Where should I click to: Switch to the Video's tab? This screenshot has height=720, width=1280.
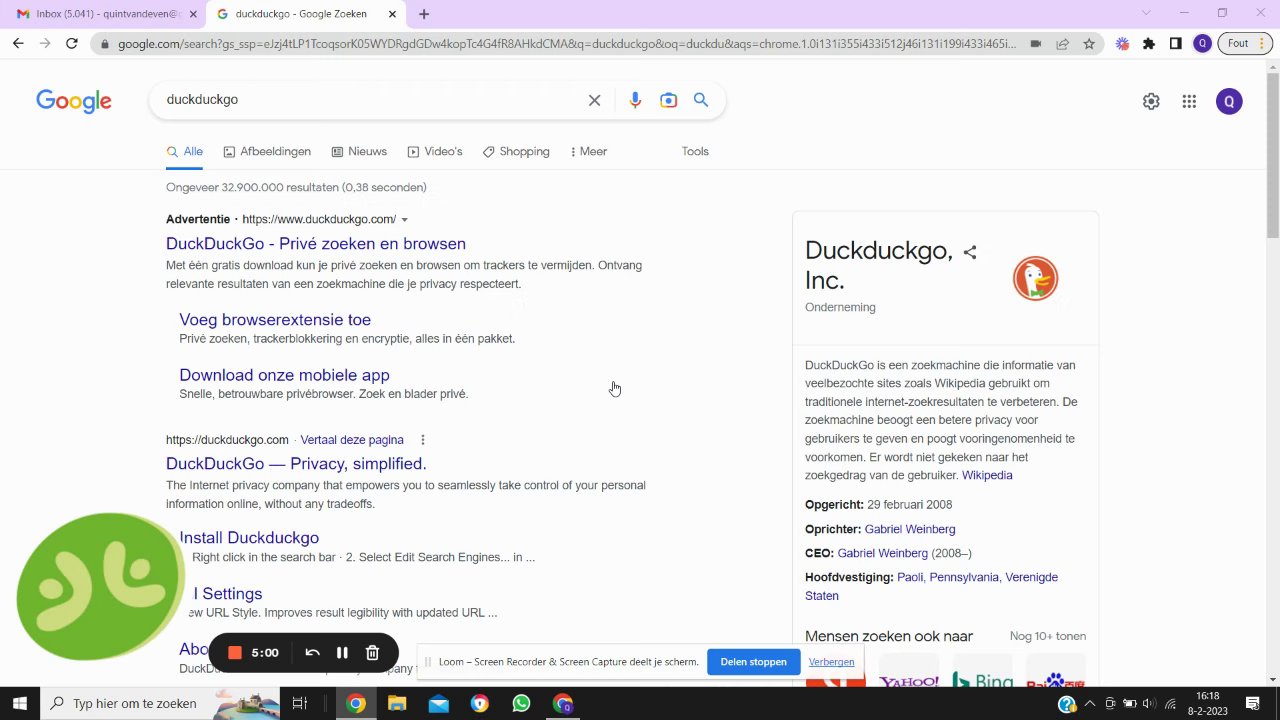(x=435, y=152)
